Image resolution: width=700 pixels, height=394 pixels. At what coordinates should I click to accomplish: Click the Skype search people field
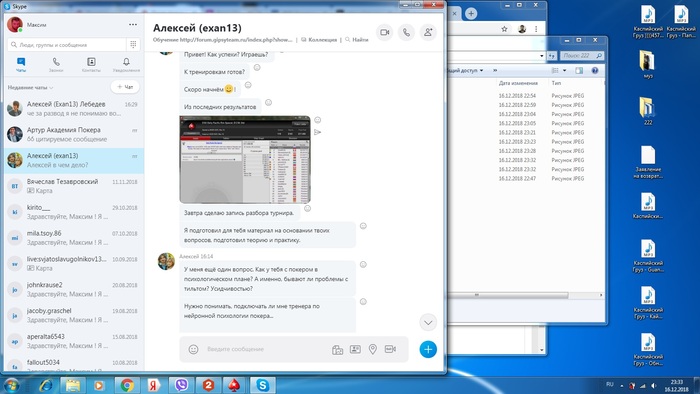[x=67, y=45]
